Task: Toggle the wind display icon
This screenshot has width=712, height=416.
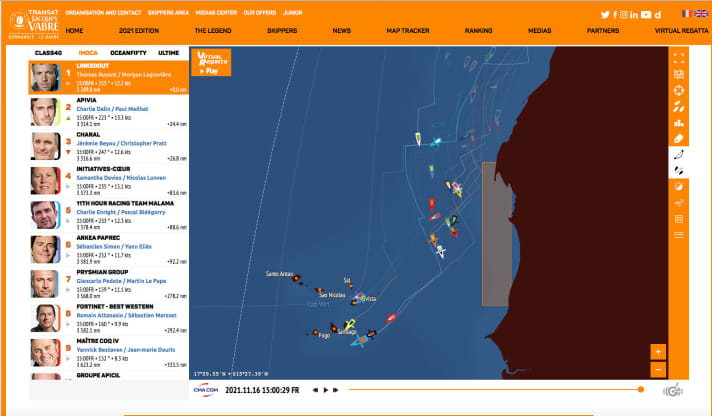Action: click(678, 203)
